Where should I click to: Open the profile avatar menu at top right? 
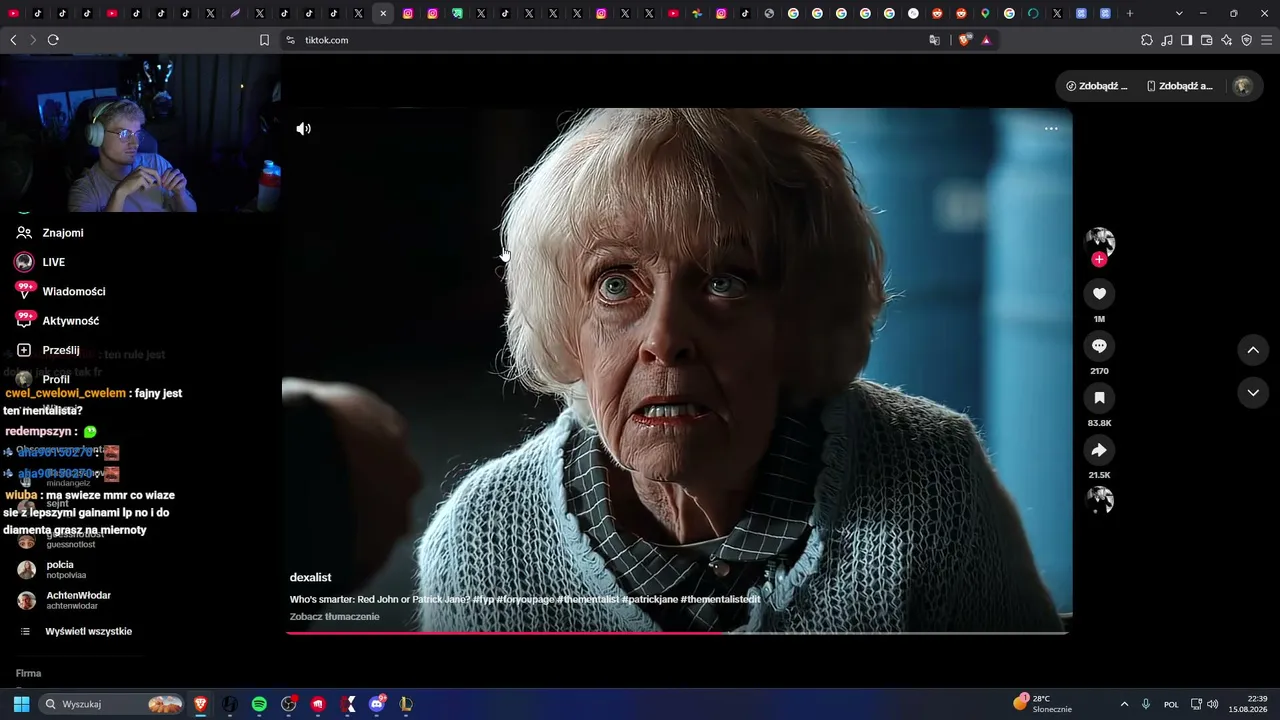[1243, 86]
